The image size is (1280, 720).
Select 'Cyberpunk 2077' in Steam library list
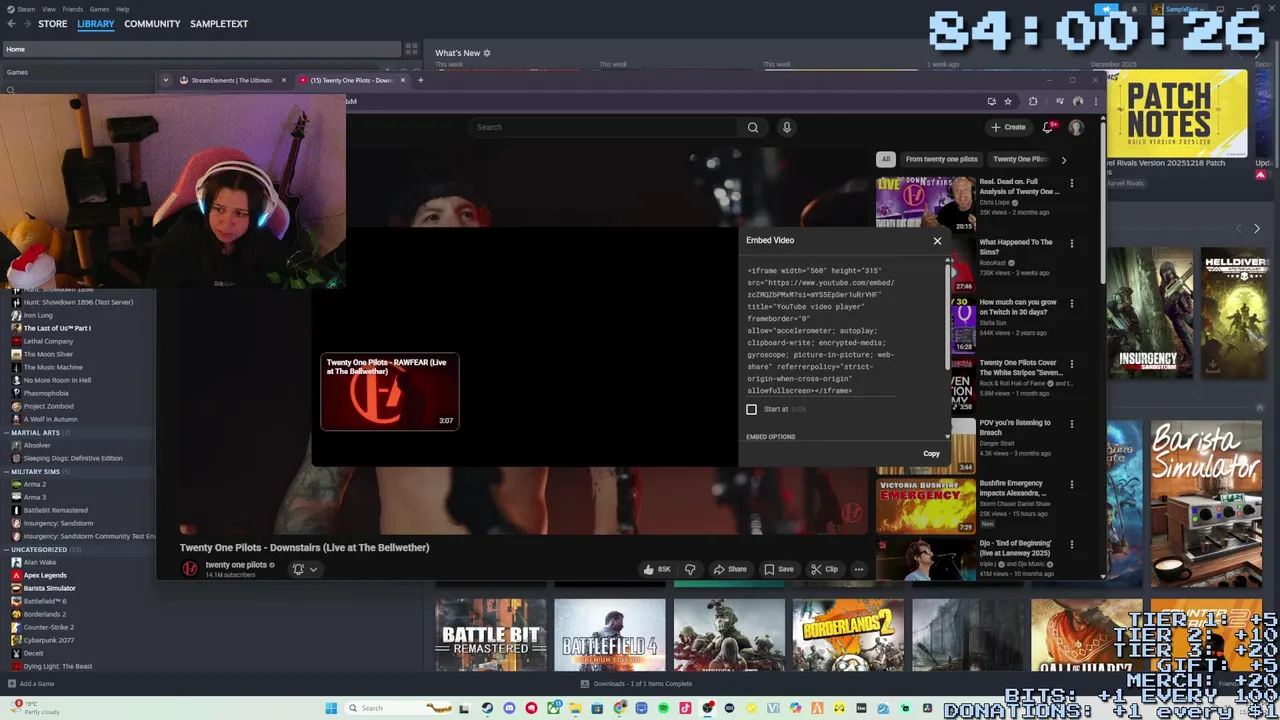pyautogui.click(x=48, y=640)
